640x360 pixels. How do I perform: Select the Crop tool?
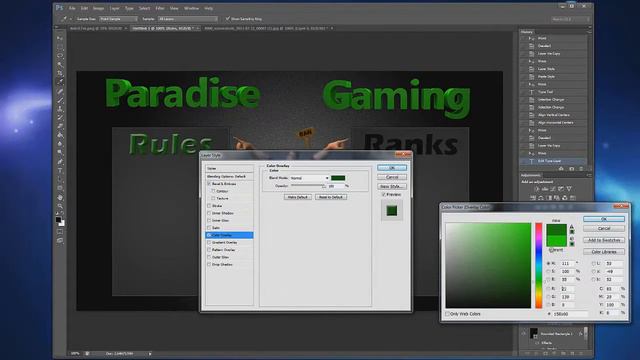(60, 73)
